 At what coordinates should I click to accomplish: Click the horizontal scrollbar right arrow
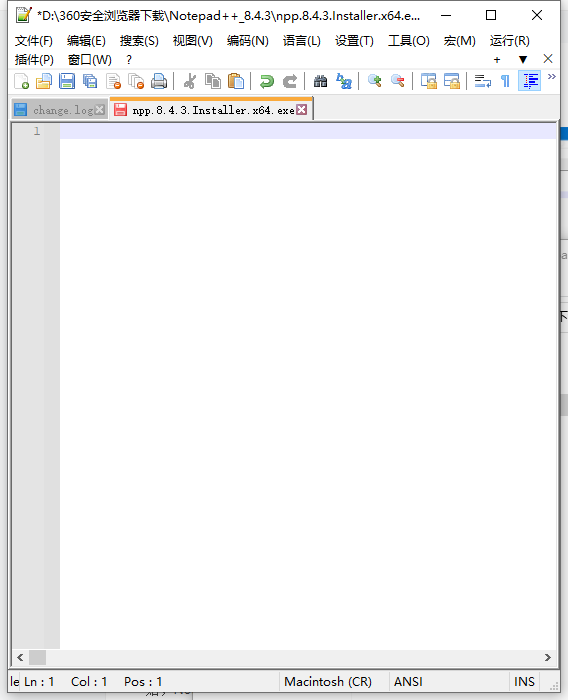pos(548,657)
